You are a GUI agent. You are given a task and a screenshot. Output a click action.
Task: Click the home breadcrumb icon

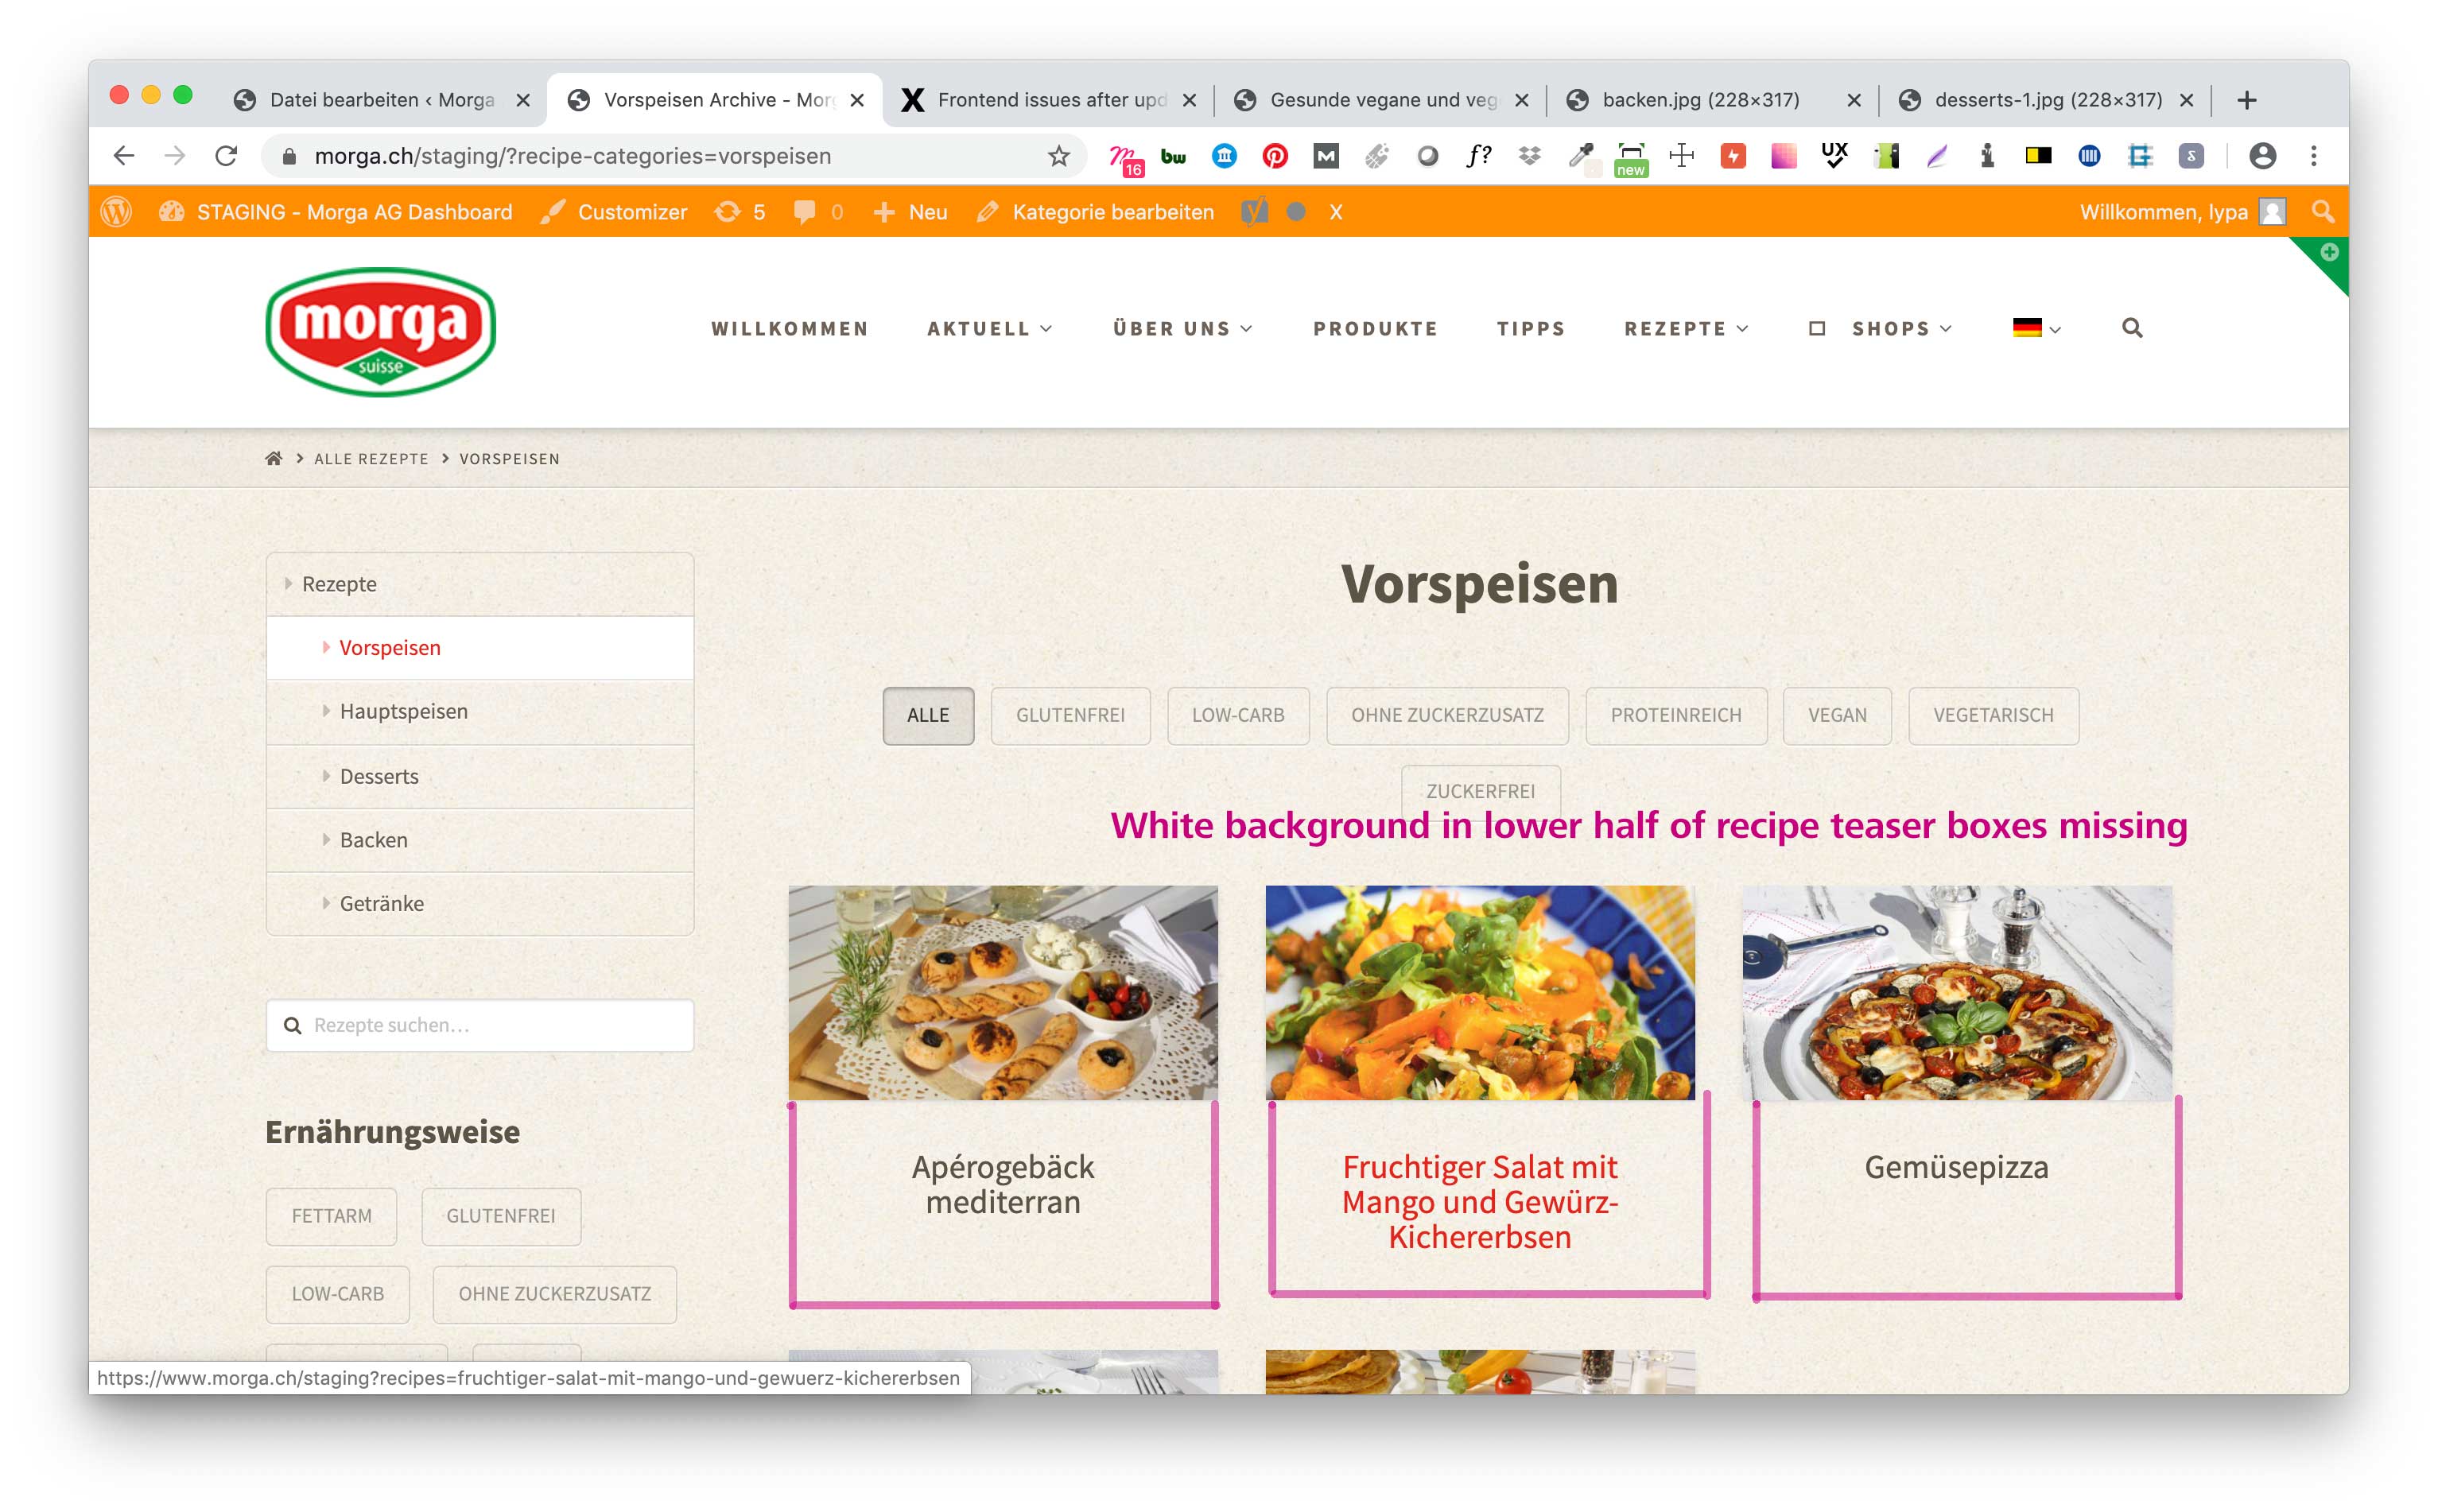pos(273,458)
